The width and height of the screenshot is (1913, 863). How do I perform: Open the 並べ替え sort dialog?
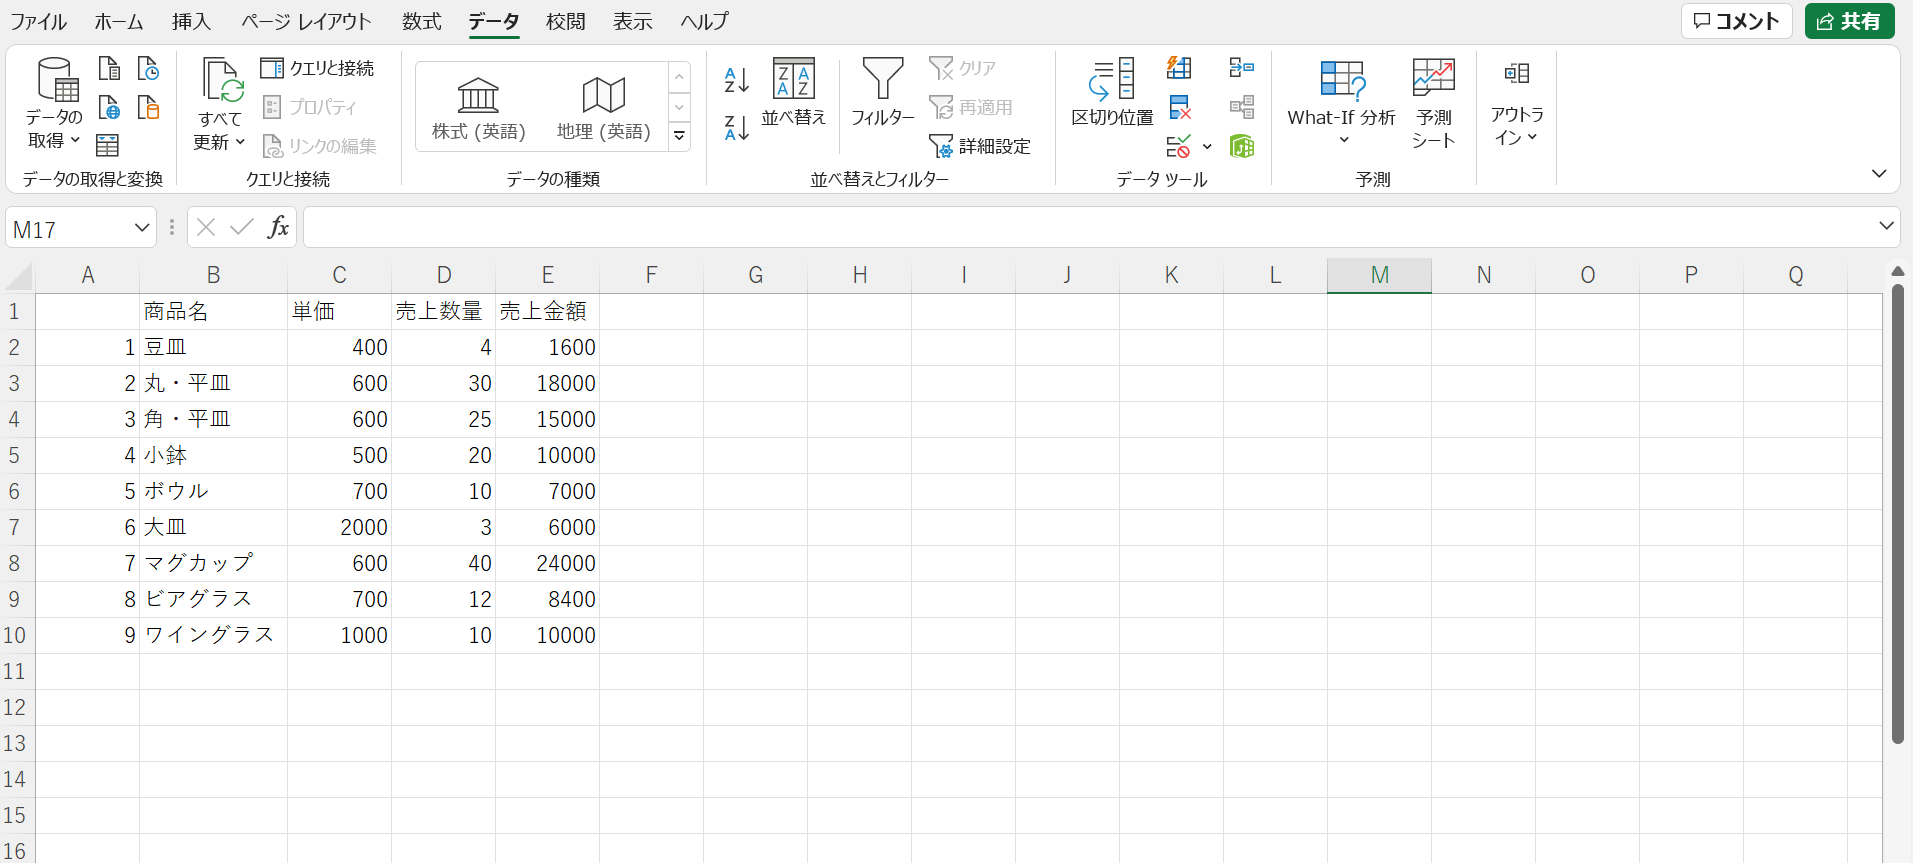point(793,92)
